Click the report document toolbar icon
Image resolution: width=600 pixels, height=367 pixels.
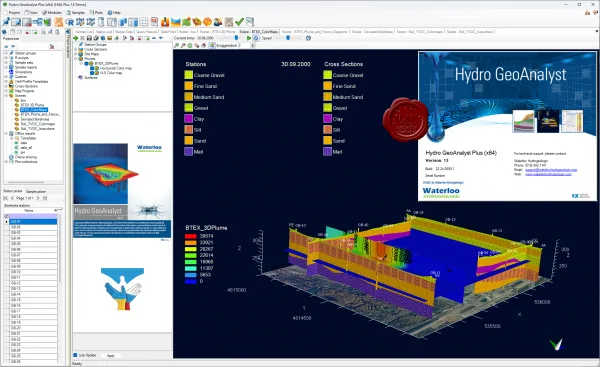[x=154, y=22]
